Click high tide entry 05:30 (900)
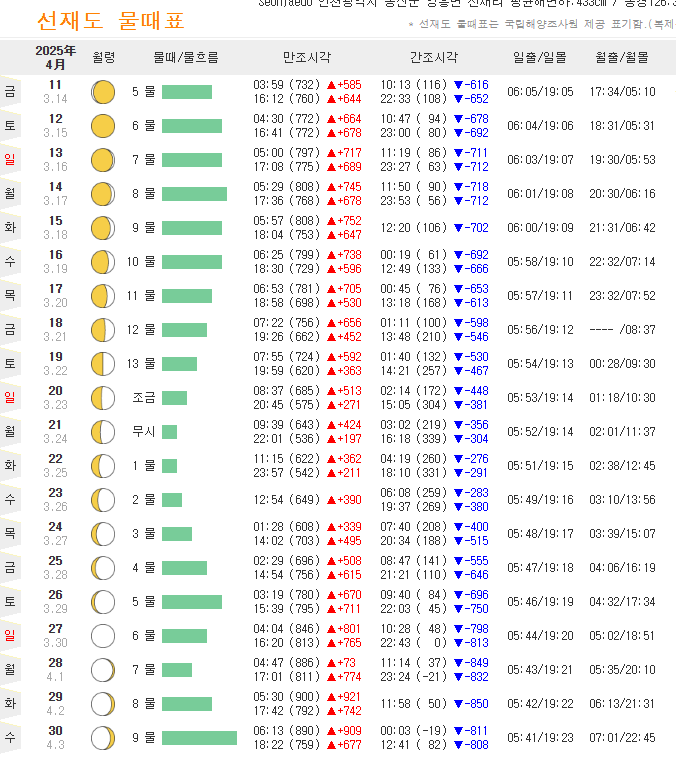 pyautogui.click(x=287, y=697)
